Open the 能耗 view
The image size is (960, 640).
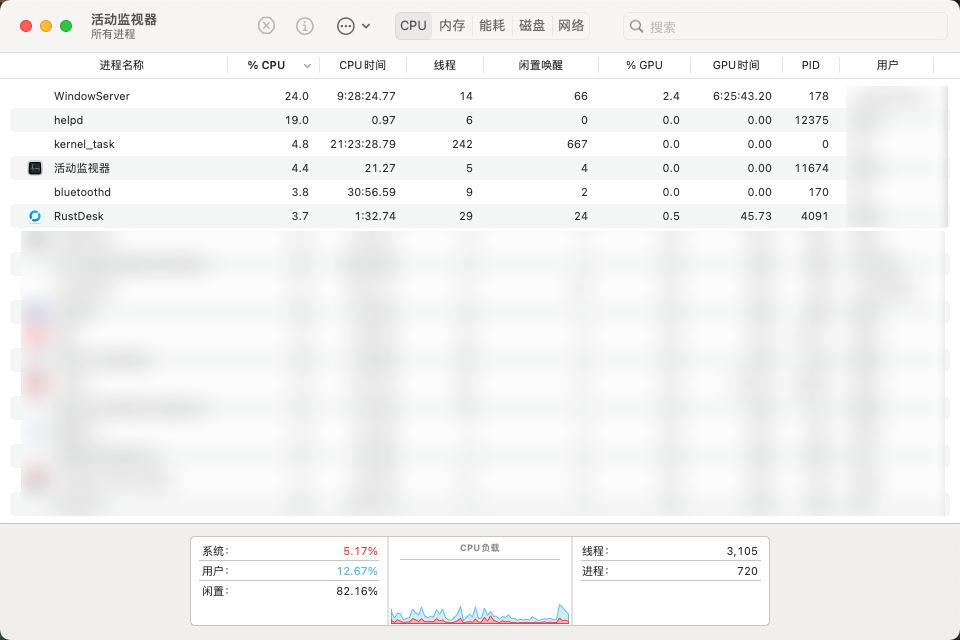click(x=492, y=25)
